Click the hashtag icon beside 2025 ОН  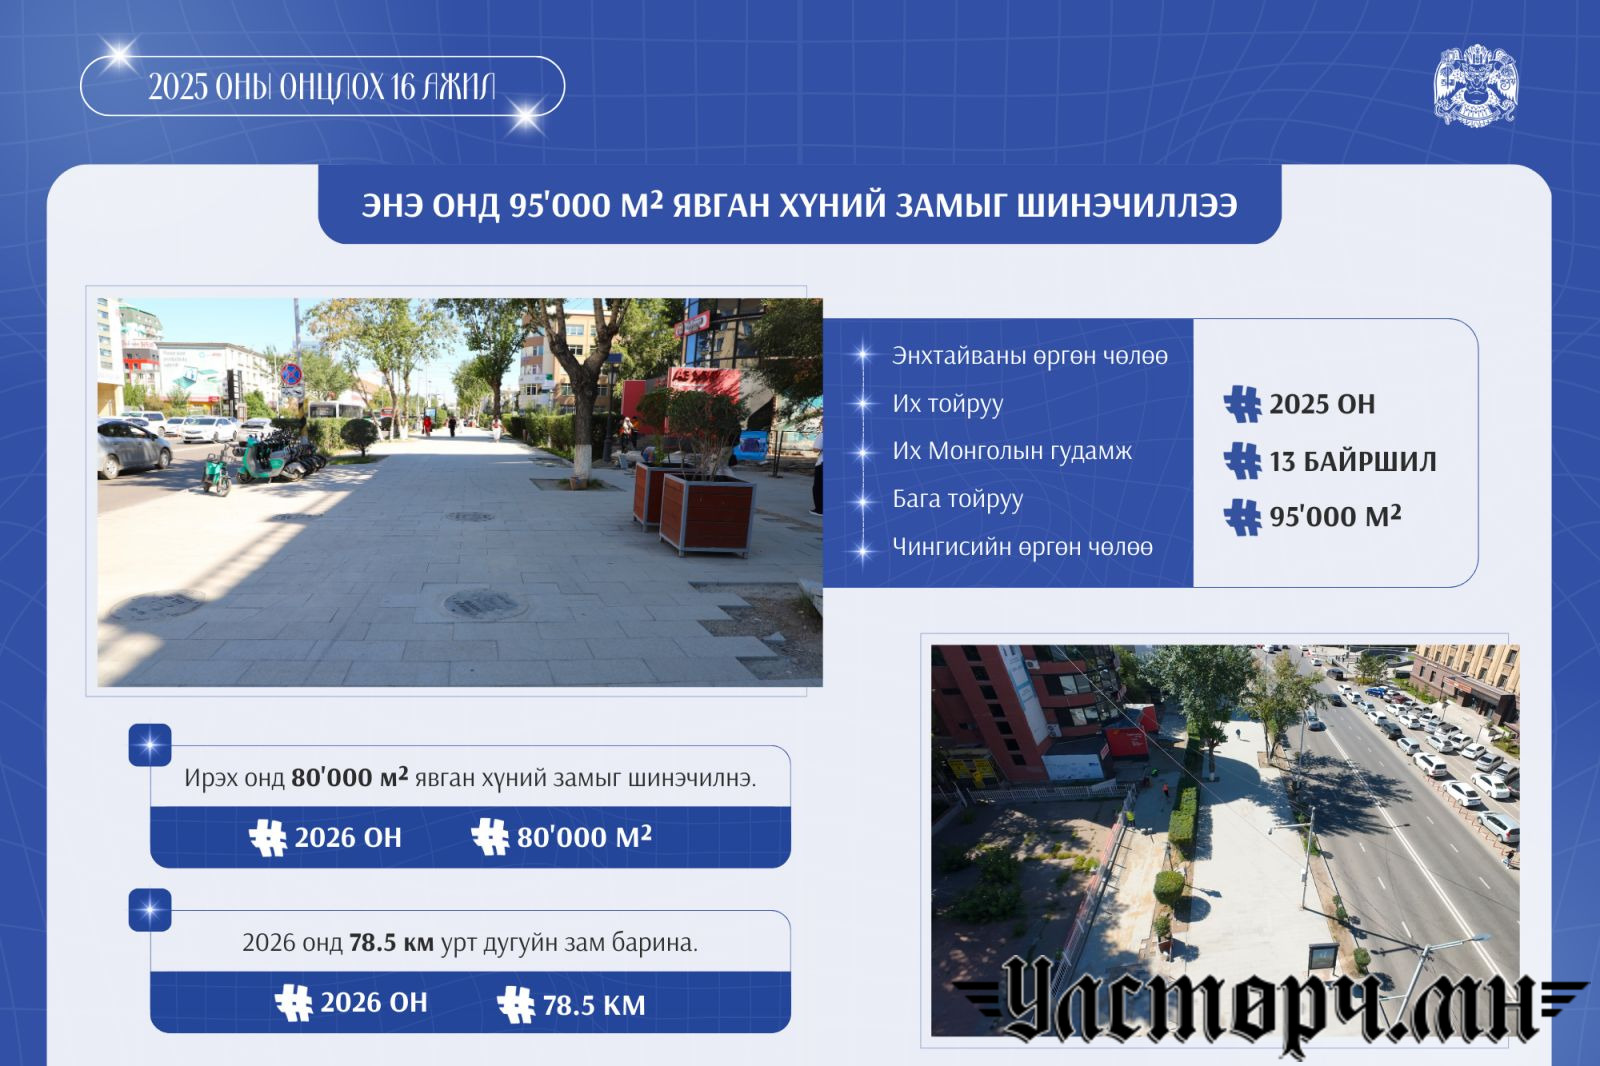pyautogui.click(x=1242, y=404)
